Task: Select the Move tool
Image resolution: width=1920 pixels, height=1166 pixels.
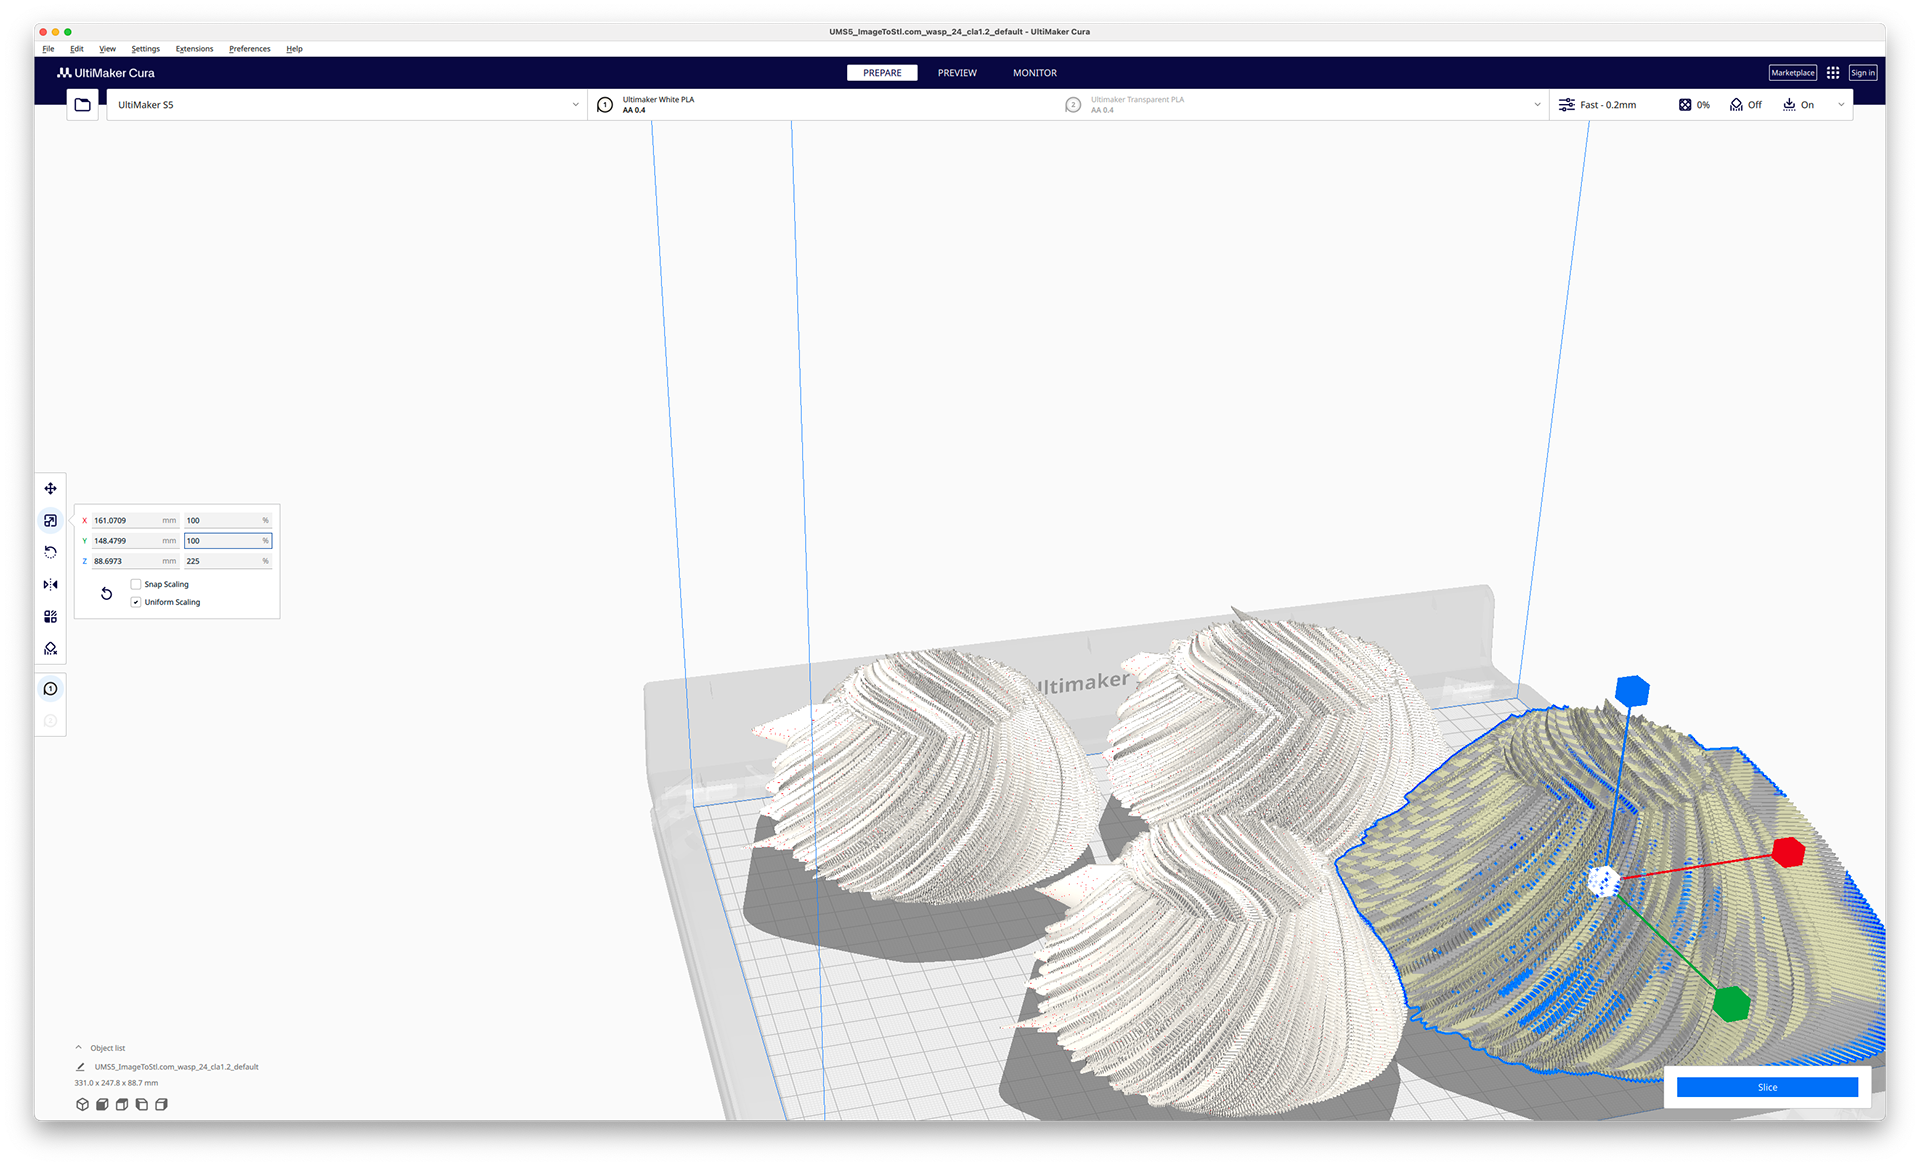Action: click(50, 489)
